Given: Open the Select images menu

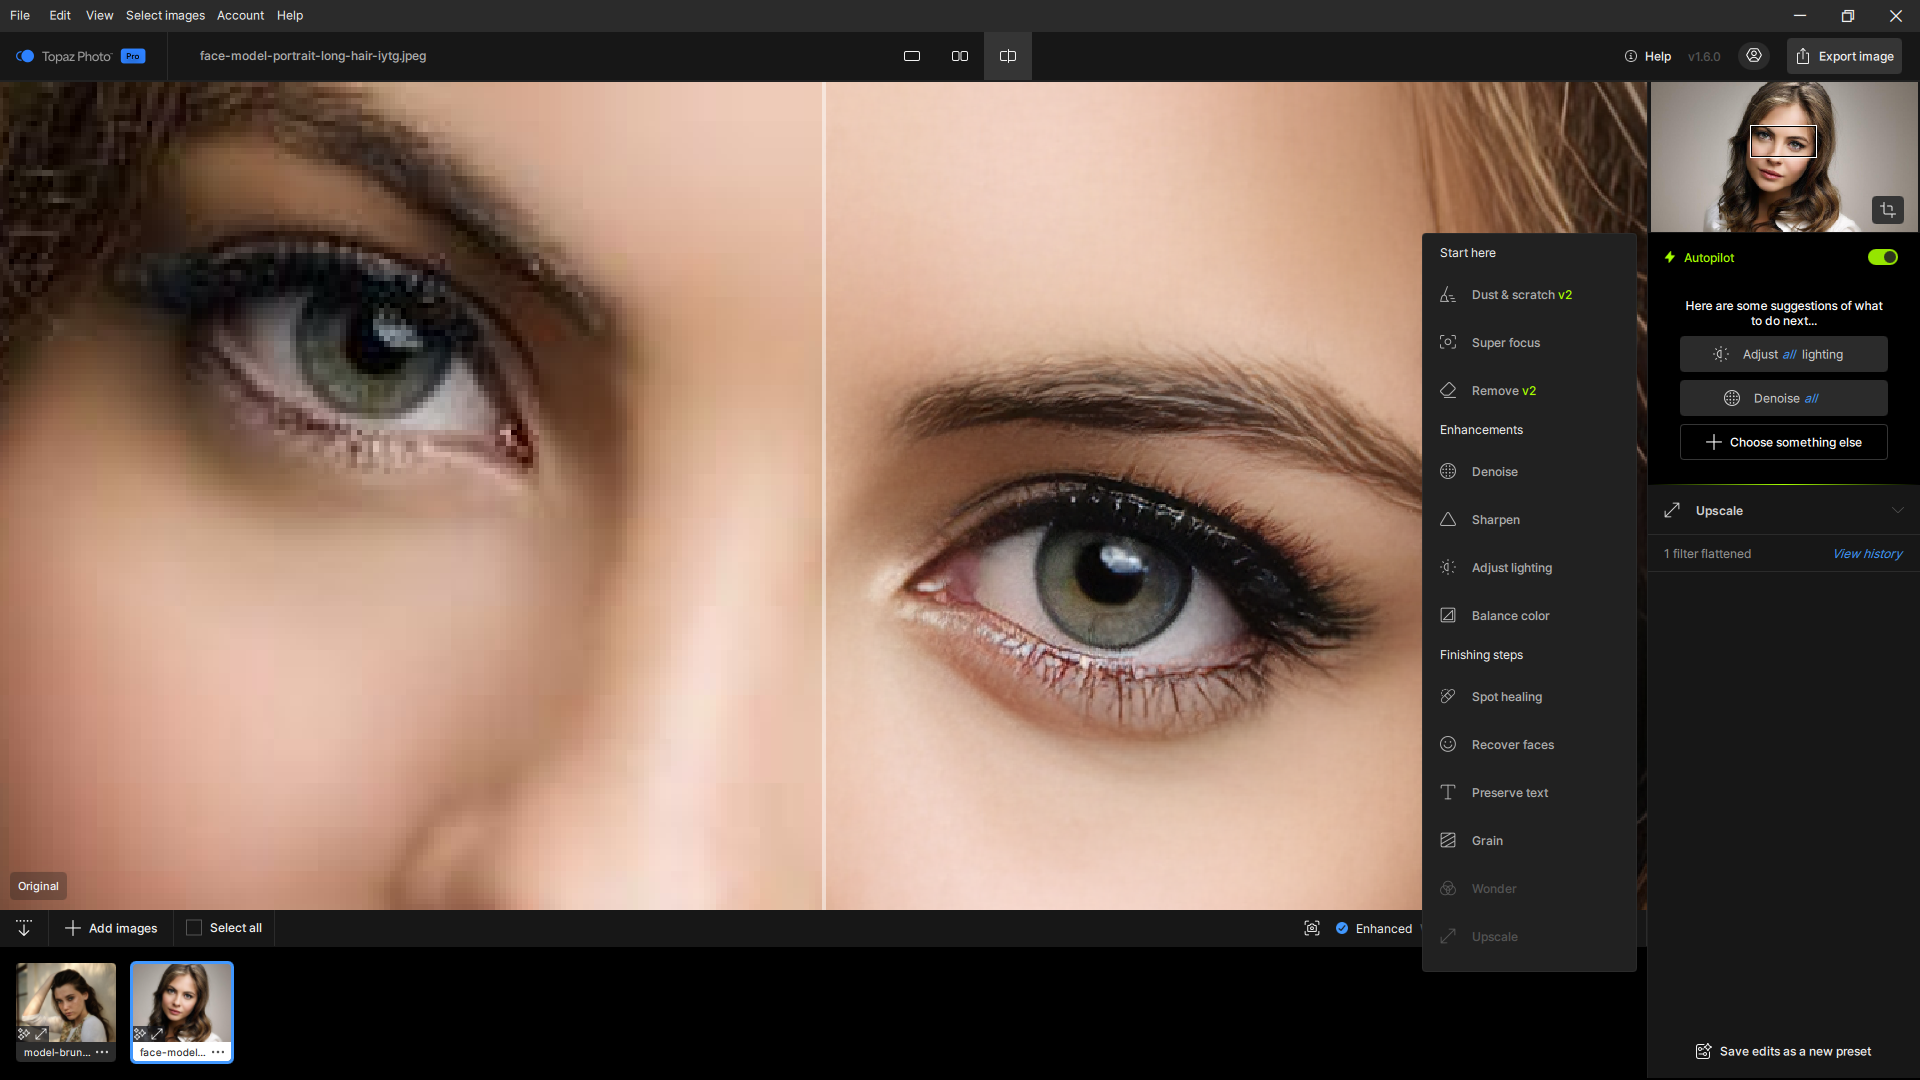Looking at the screenshot, I should (x=165, y=15).
